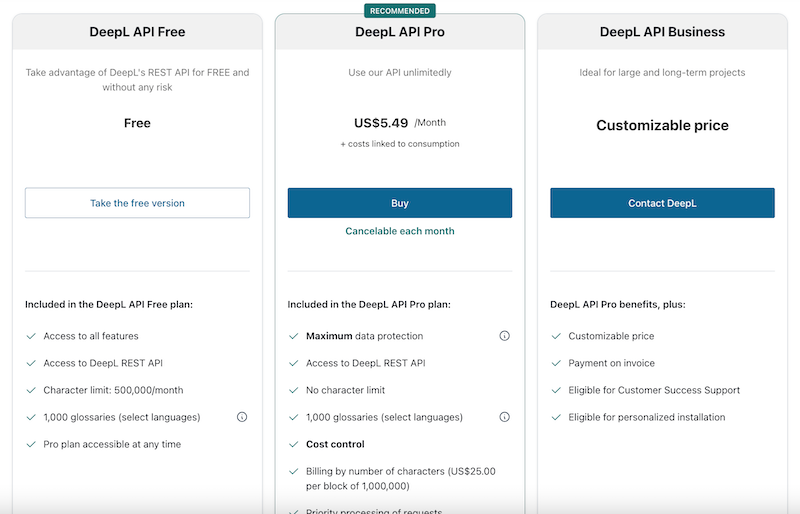Click the 'Free' price text in Free plan
Viewport: 800px width, 514px height.
[137, 123]
